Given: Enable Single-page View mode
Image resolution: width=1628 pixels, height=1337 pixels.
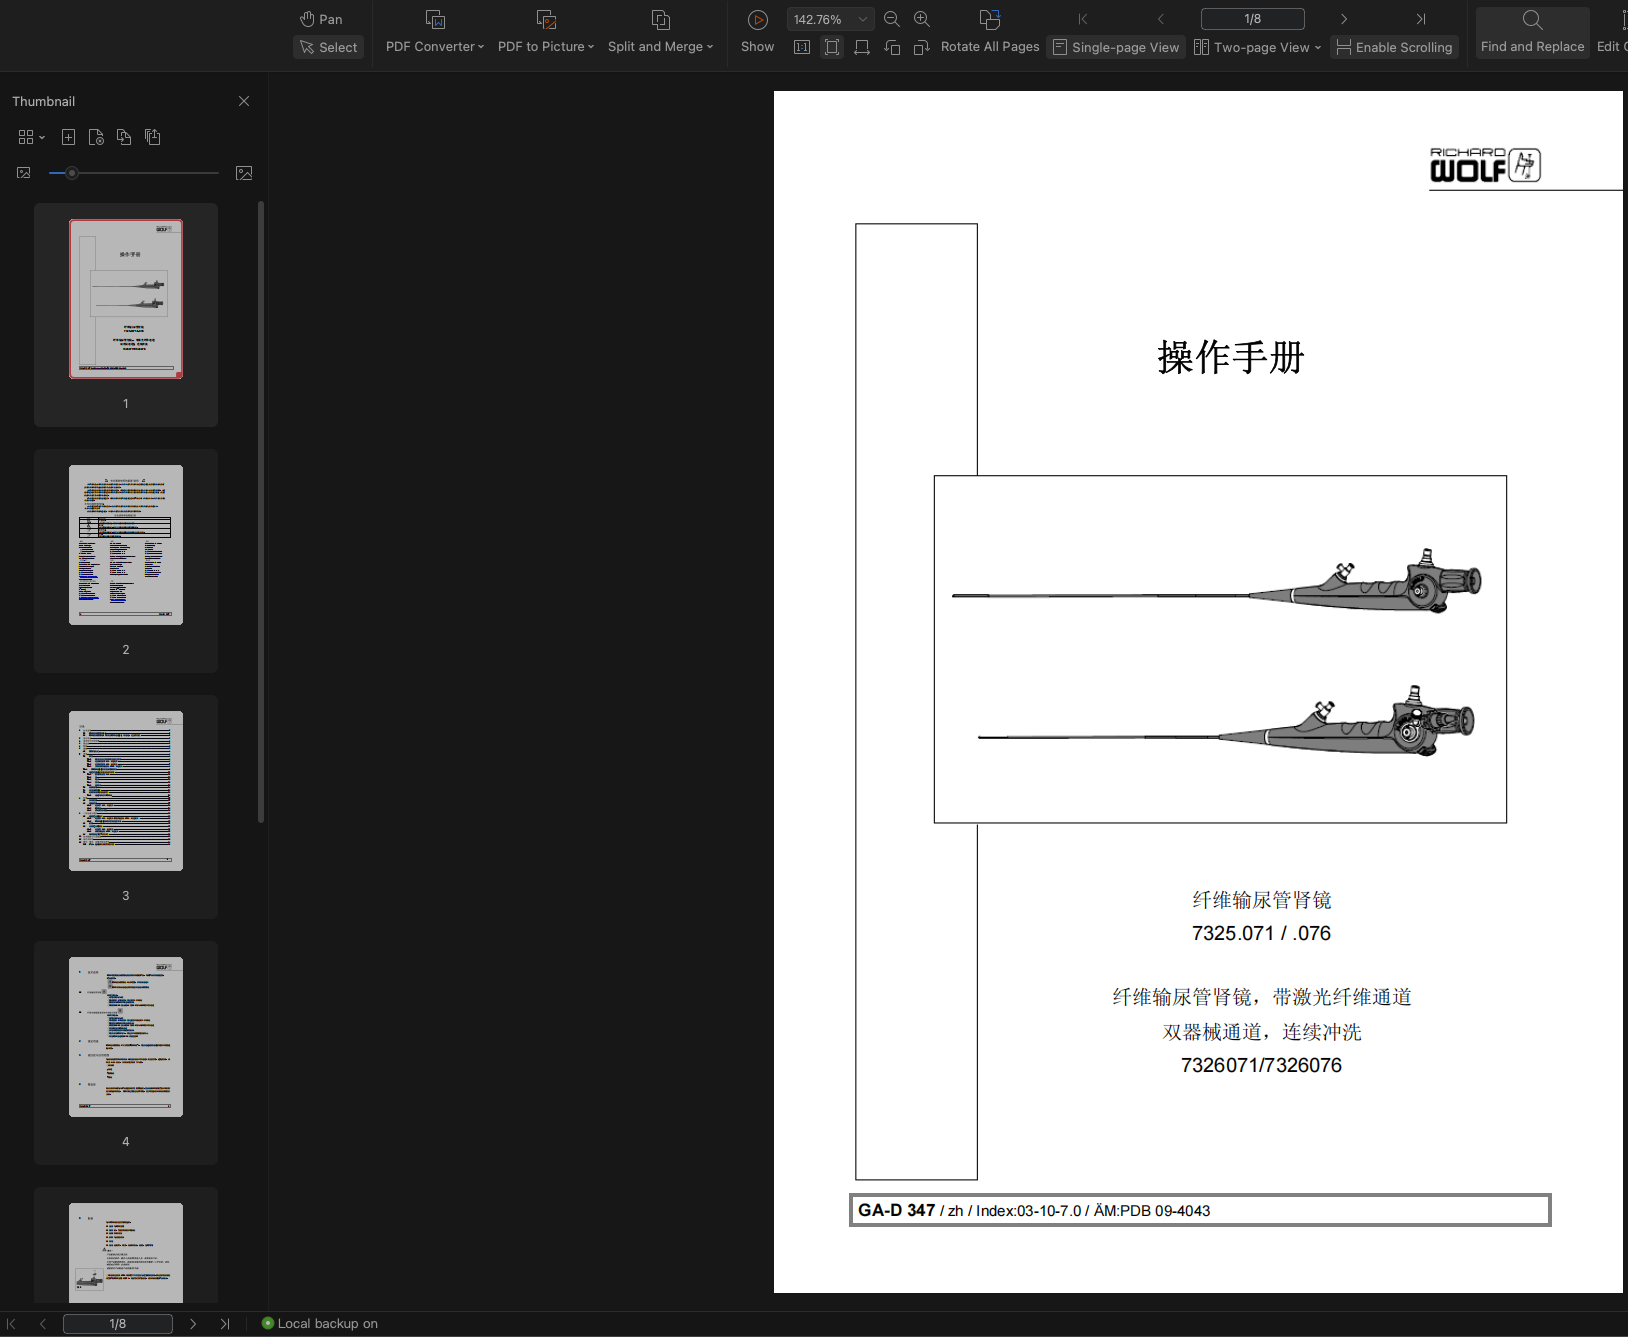Looking at the screenshot, I should tap(1116, 47).
